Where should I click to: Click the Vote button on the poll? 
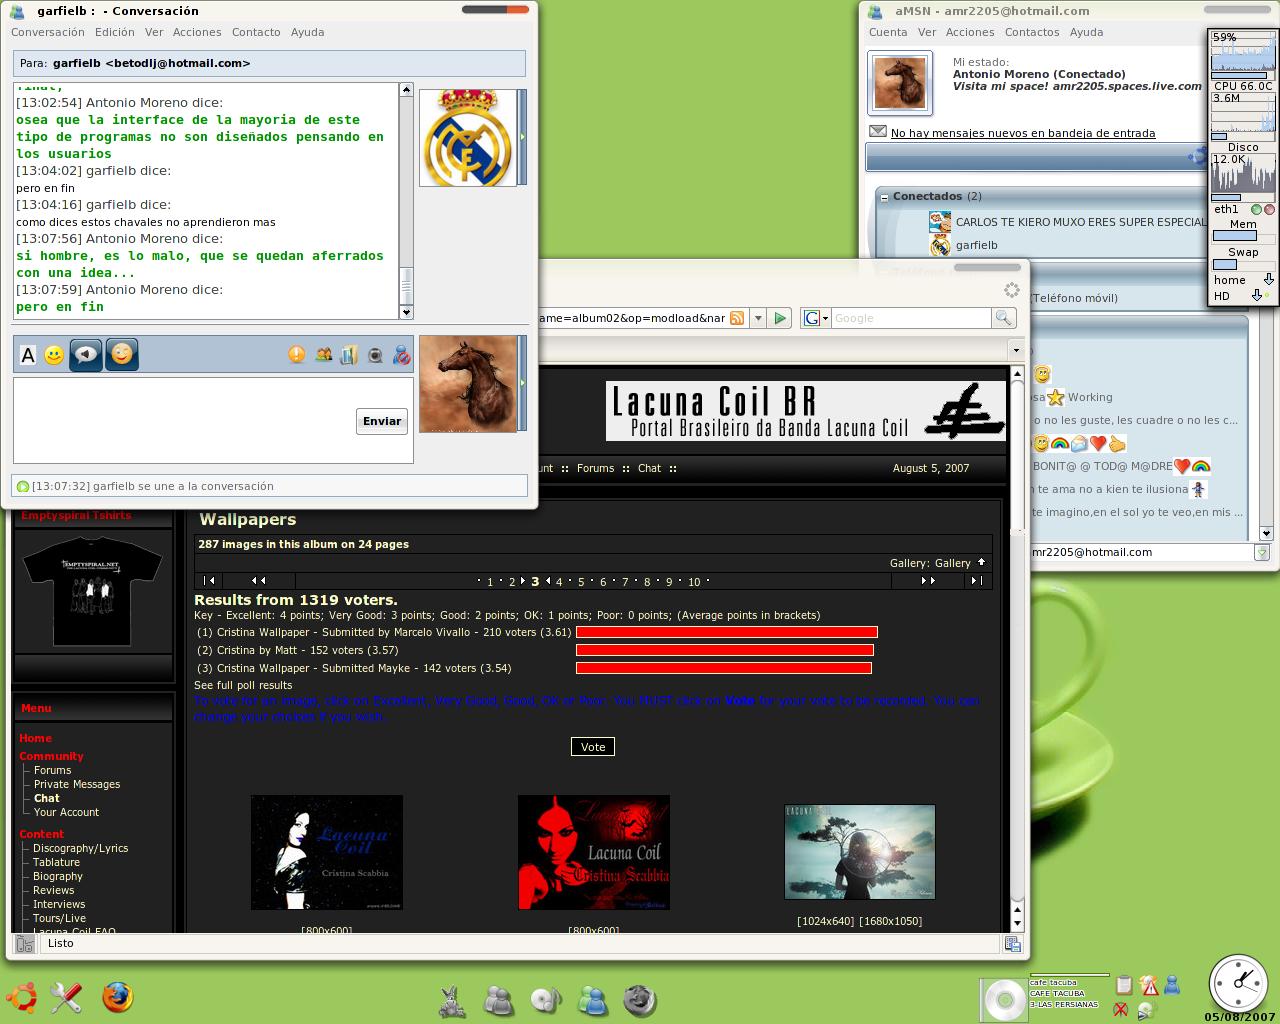593,747
